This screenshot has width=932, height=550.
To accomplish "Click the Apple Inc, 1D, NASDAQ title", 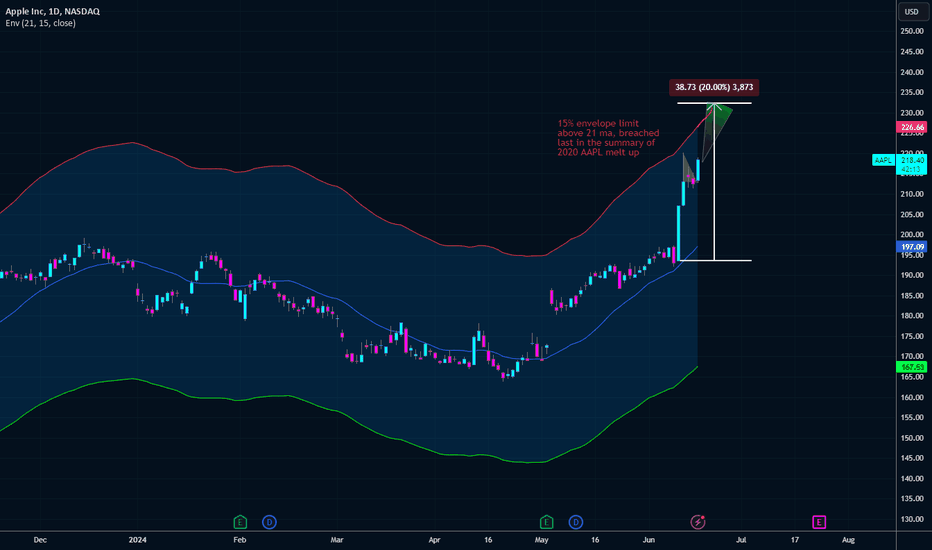I will [x=52, y=11].
